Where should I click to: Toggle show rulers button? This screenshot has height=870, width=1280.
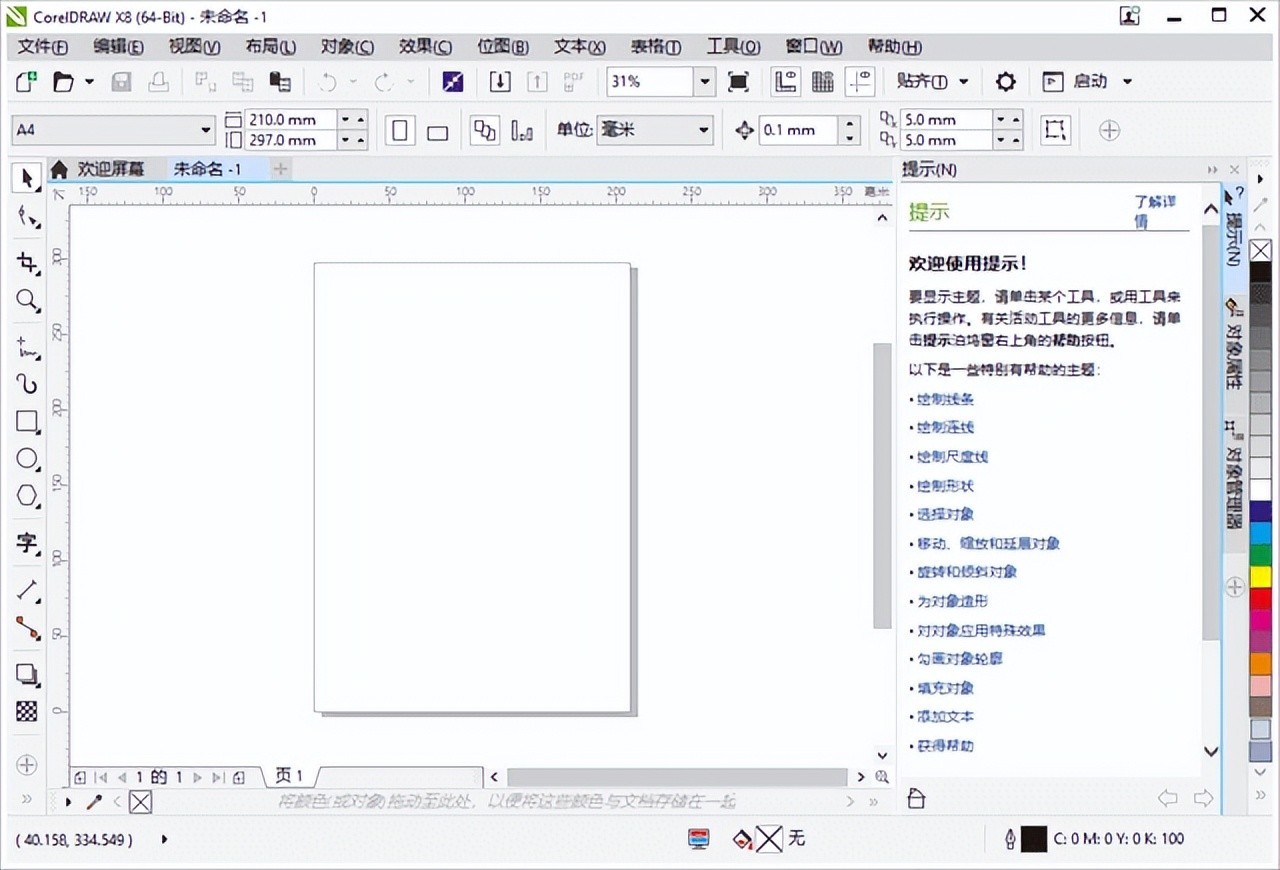[x=786, y=82]
